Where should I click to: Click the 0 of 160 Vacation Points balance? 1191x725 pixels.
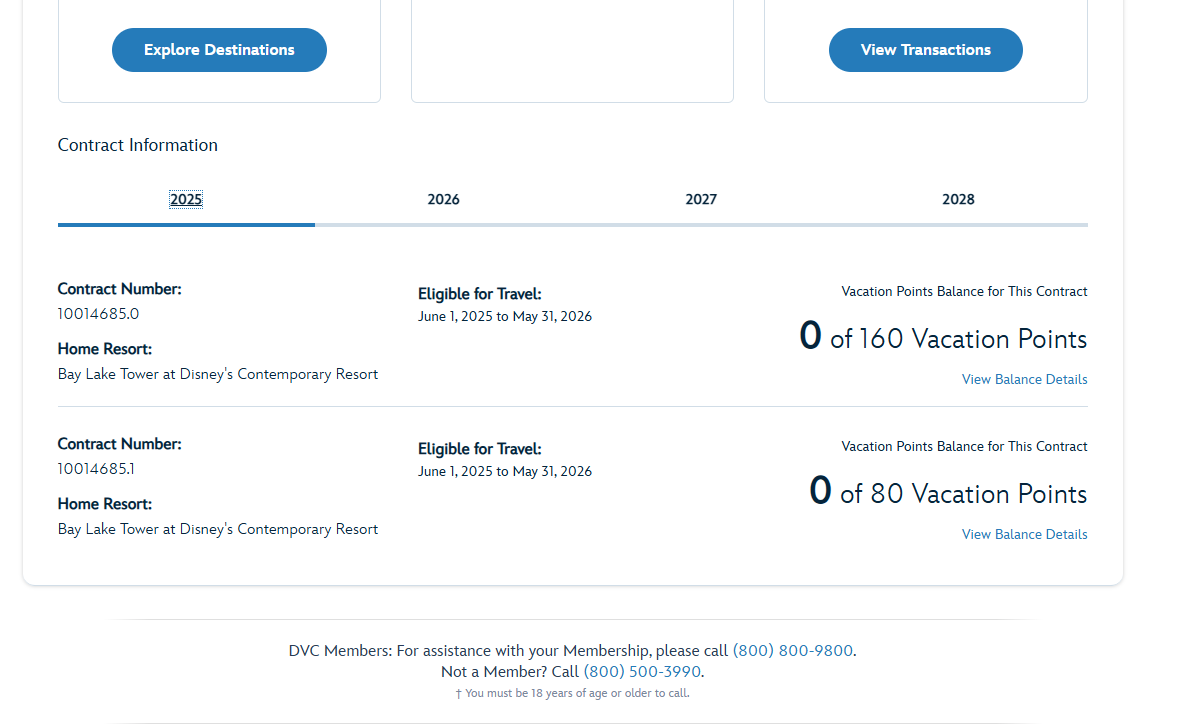tap(943, 338)
